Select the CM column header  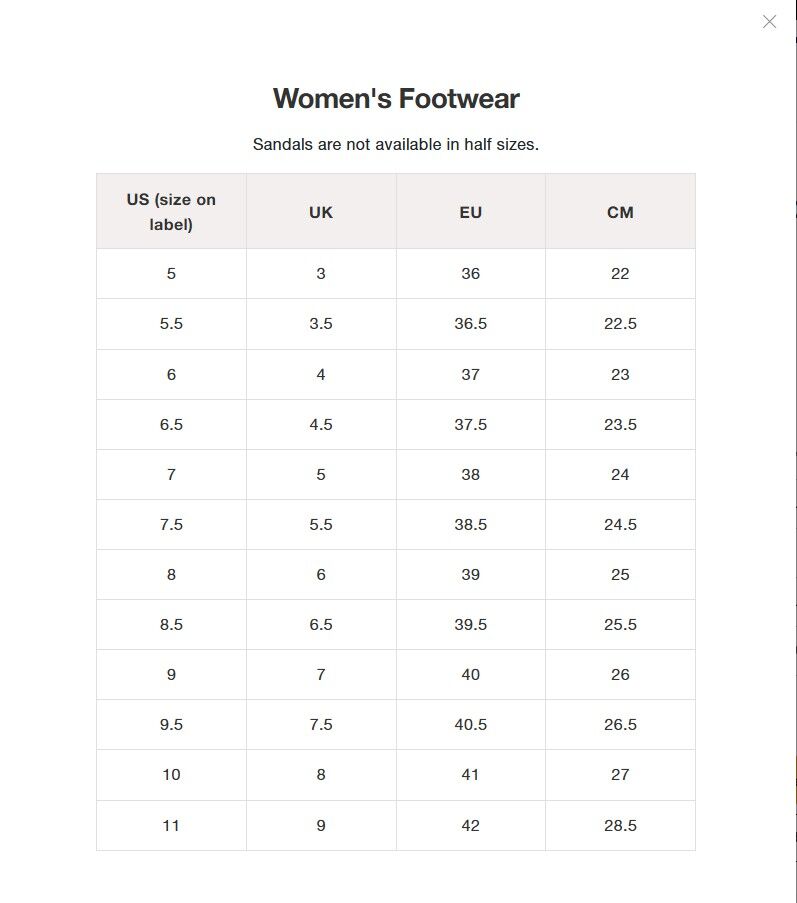point(620,212)
